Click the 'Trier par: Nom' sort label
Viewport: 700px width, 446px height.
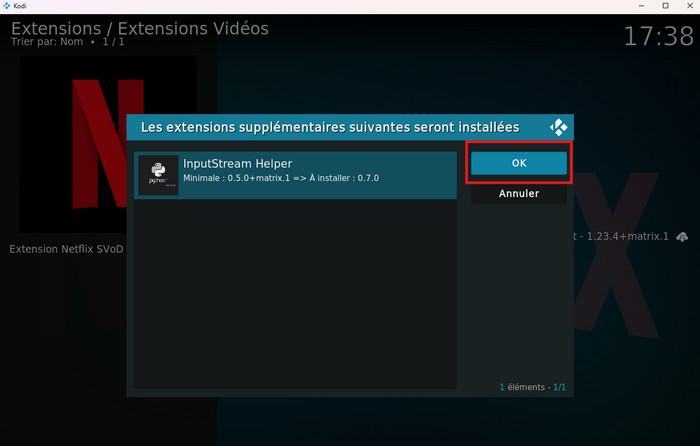tap(47, 42)
